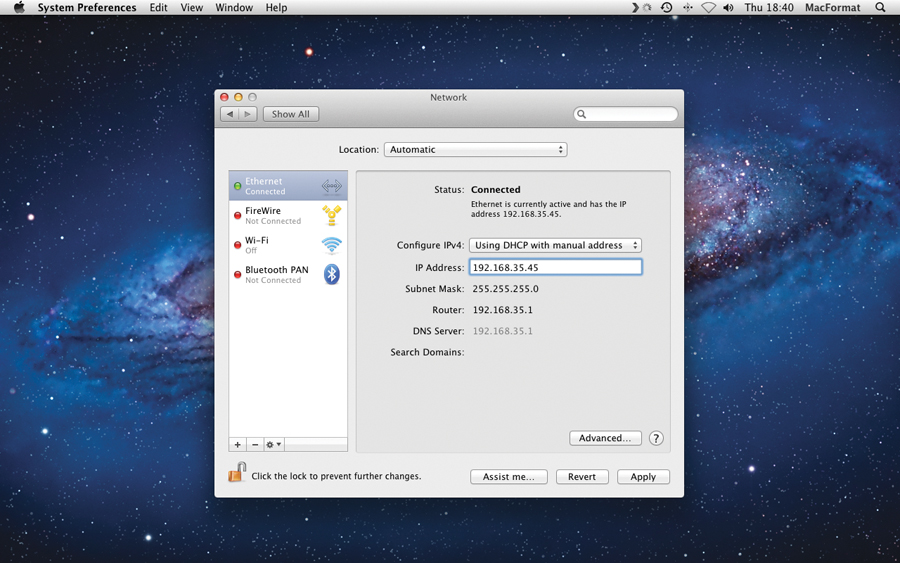This screenshot has width=900, height=563.
Task: Click the lock icon to prevent changes
Action: (237, 472)
